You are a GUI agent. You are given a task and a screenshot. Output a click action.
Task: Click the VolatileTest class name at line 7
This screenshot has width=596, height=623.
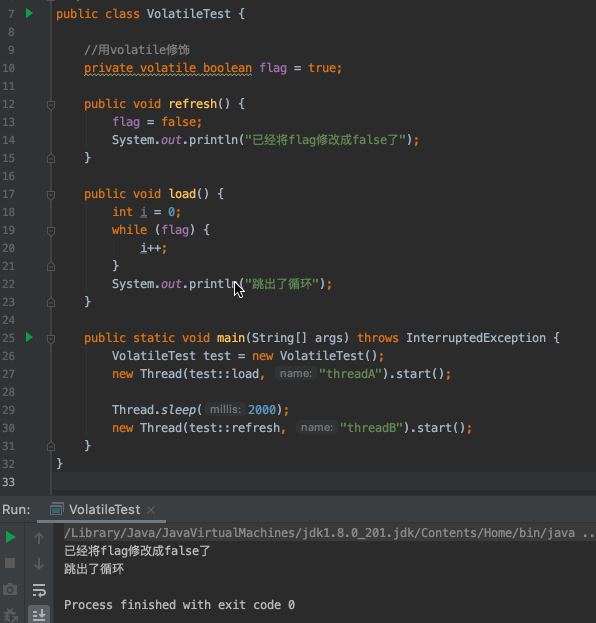[188, 14]
